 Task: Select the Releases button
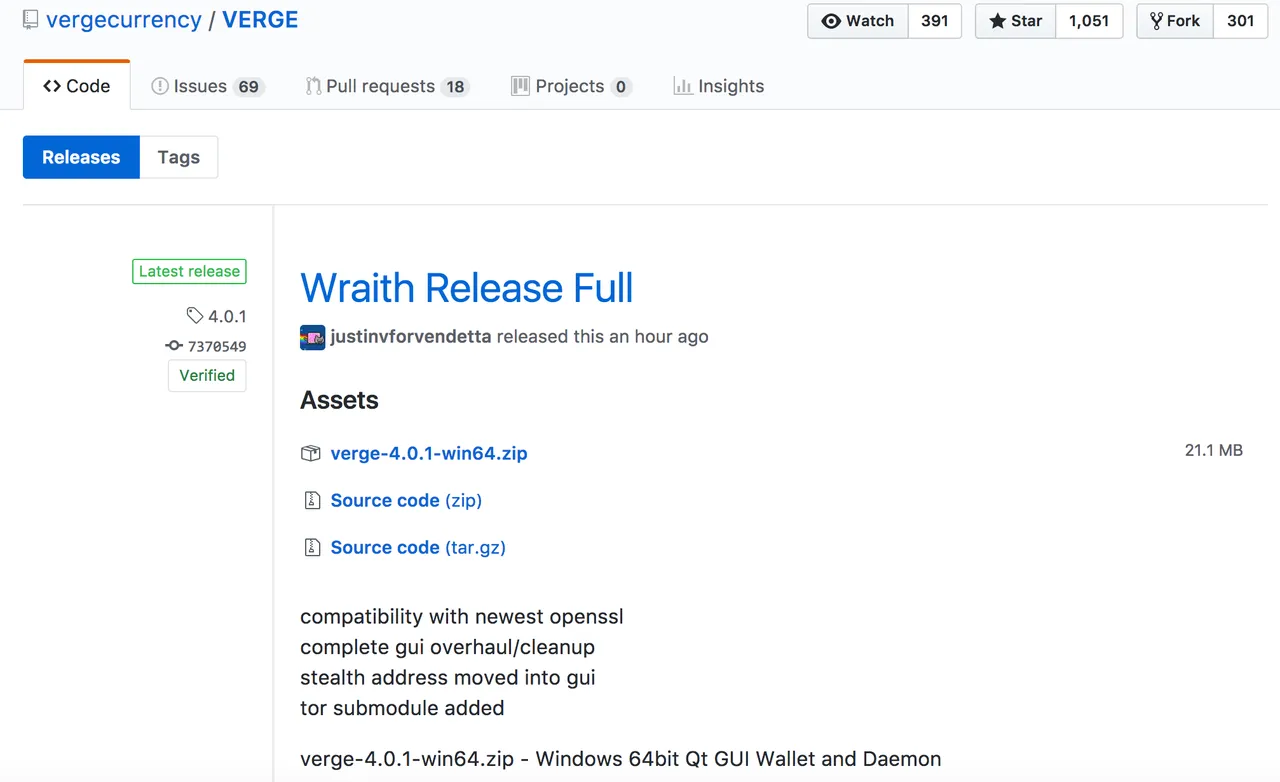[x=81, y=157]
